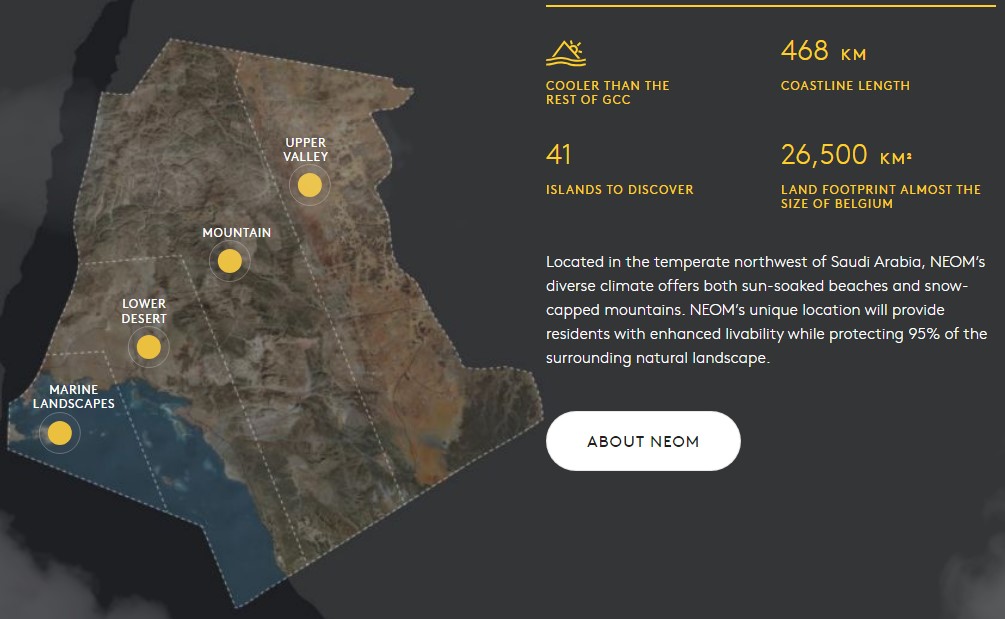
Task: Click 'LAND FOOTPRINT ALMOST THE SIZE OF BELGIUM'
Action: (881, 197)
